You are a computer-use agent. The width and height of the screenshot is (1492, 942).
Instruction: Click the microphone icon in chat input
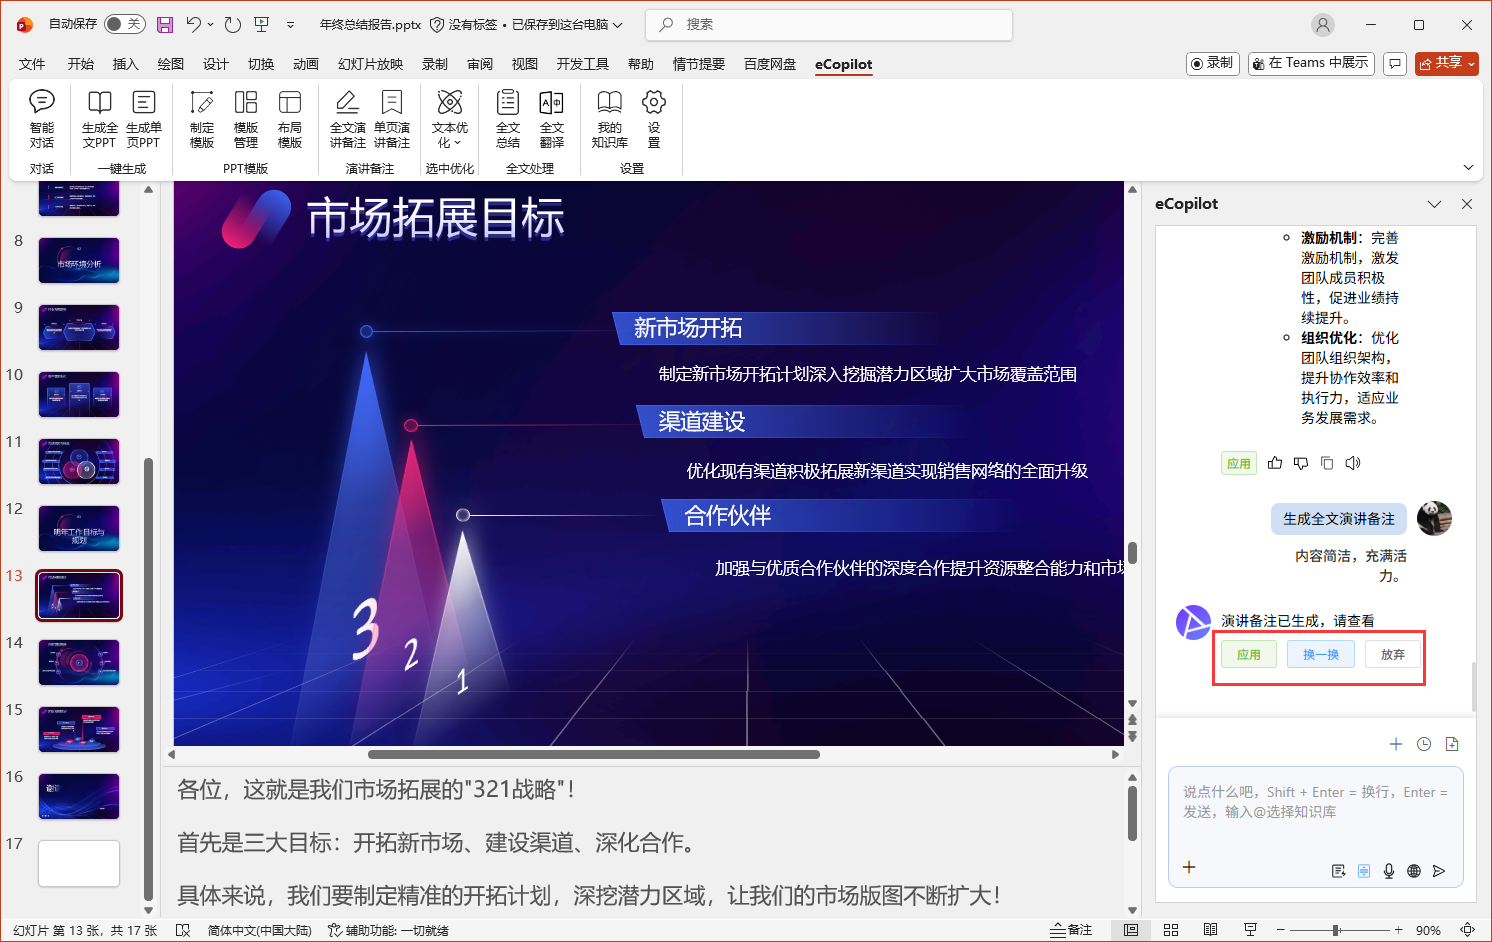coord(1388,871)
